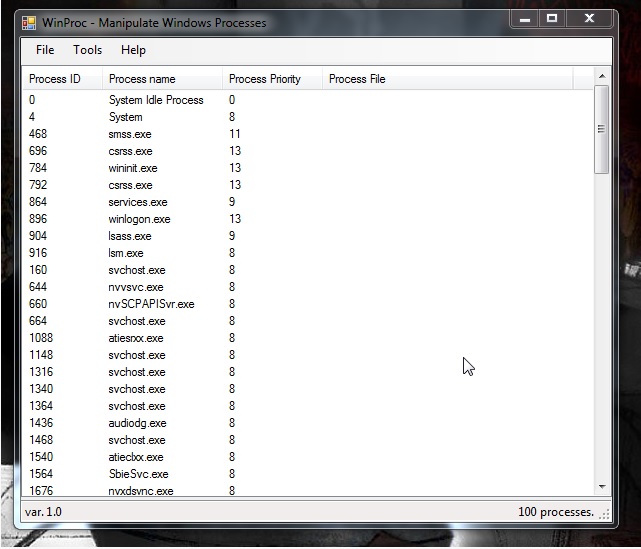Click the WinProc application icon in title bar
The image size is (641, 549).
point(29,23)
